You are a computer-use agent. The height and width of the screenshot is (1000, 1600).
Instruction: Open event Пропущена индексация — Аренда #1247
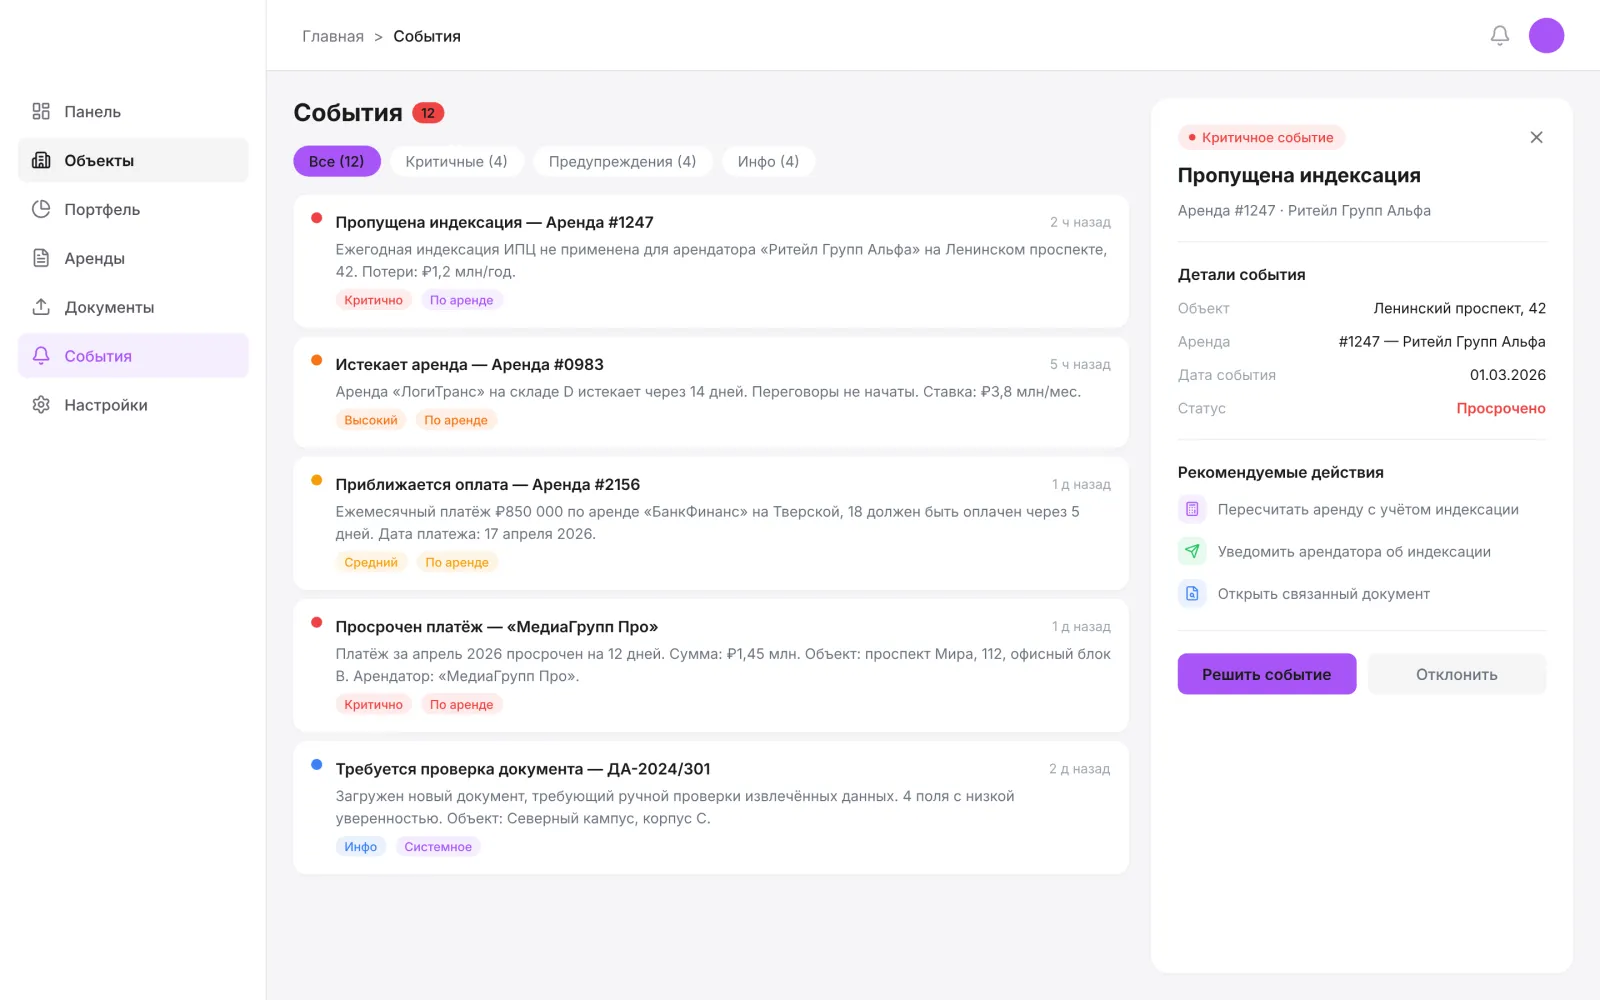[x=711, y=261]
